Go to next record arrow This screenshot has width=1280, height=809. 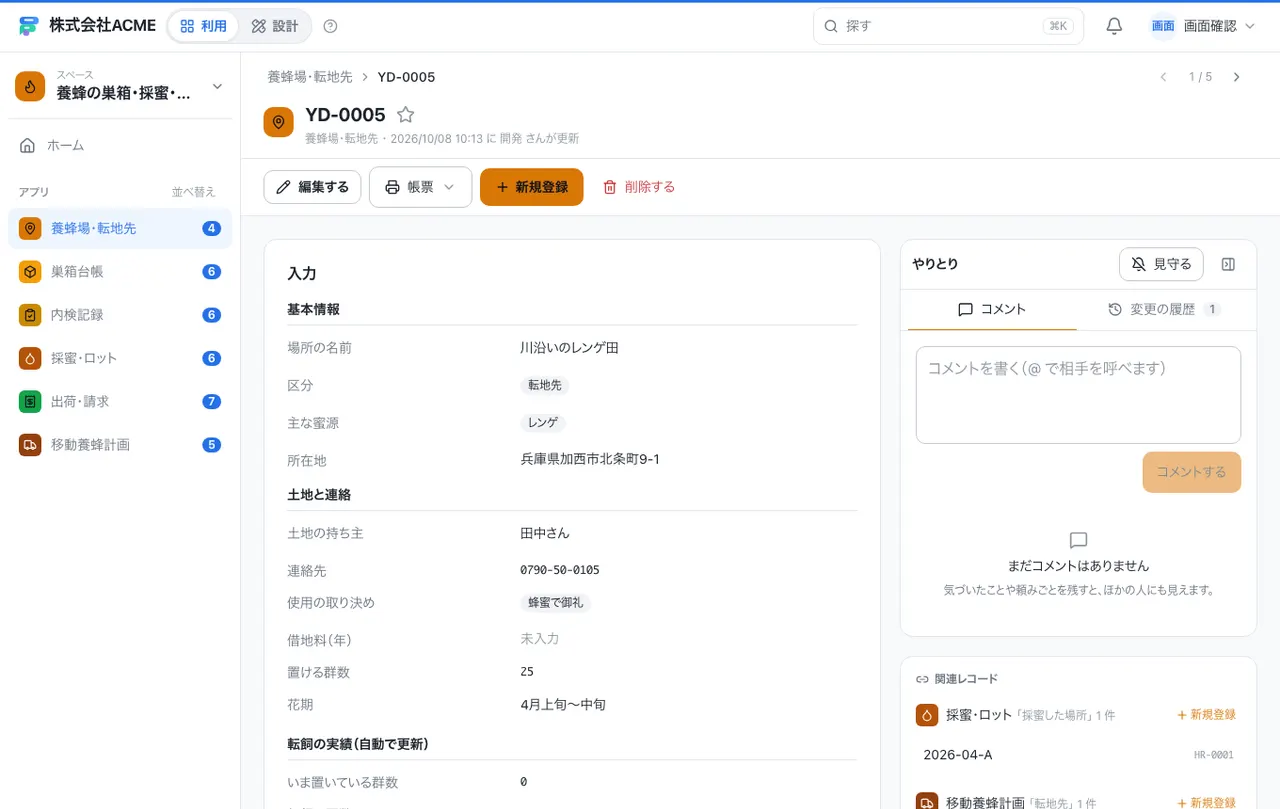pos(1237,77)
